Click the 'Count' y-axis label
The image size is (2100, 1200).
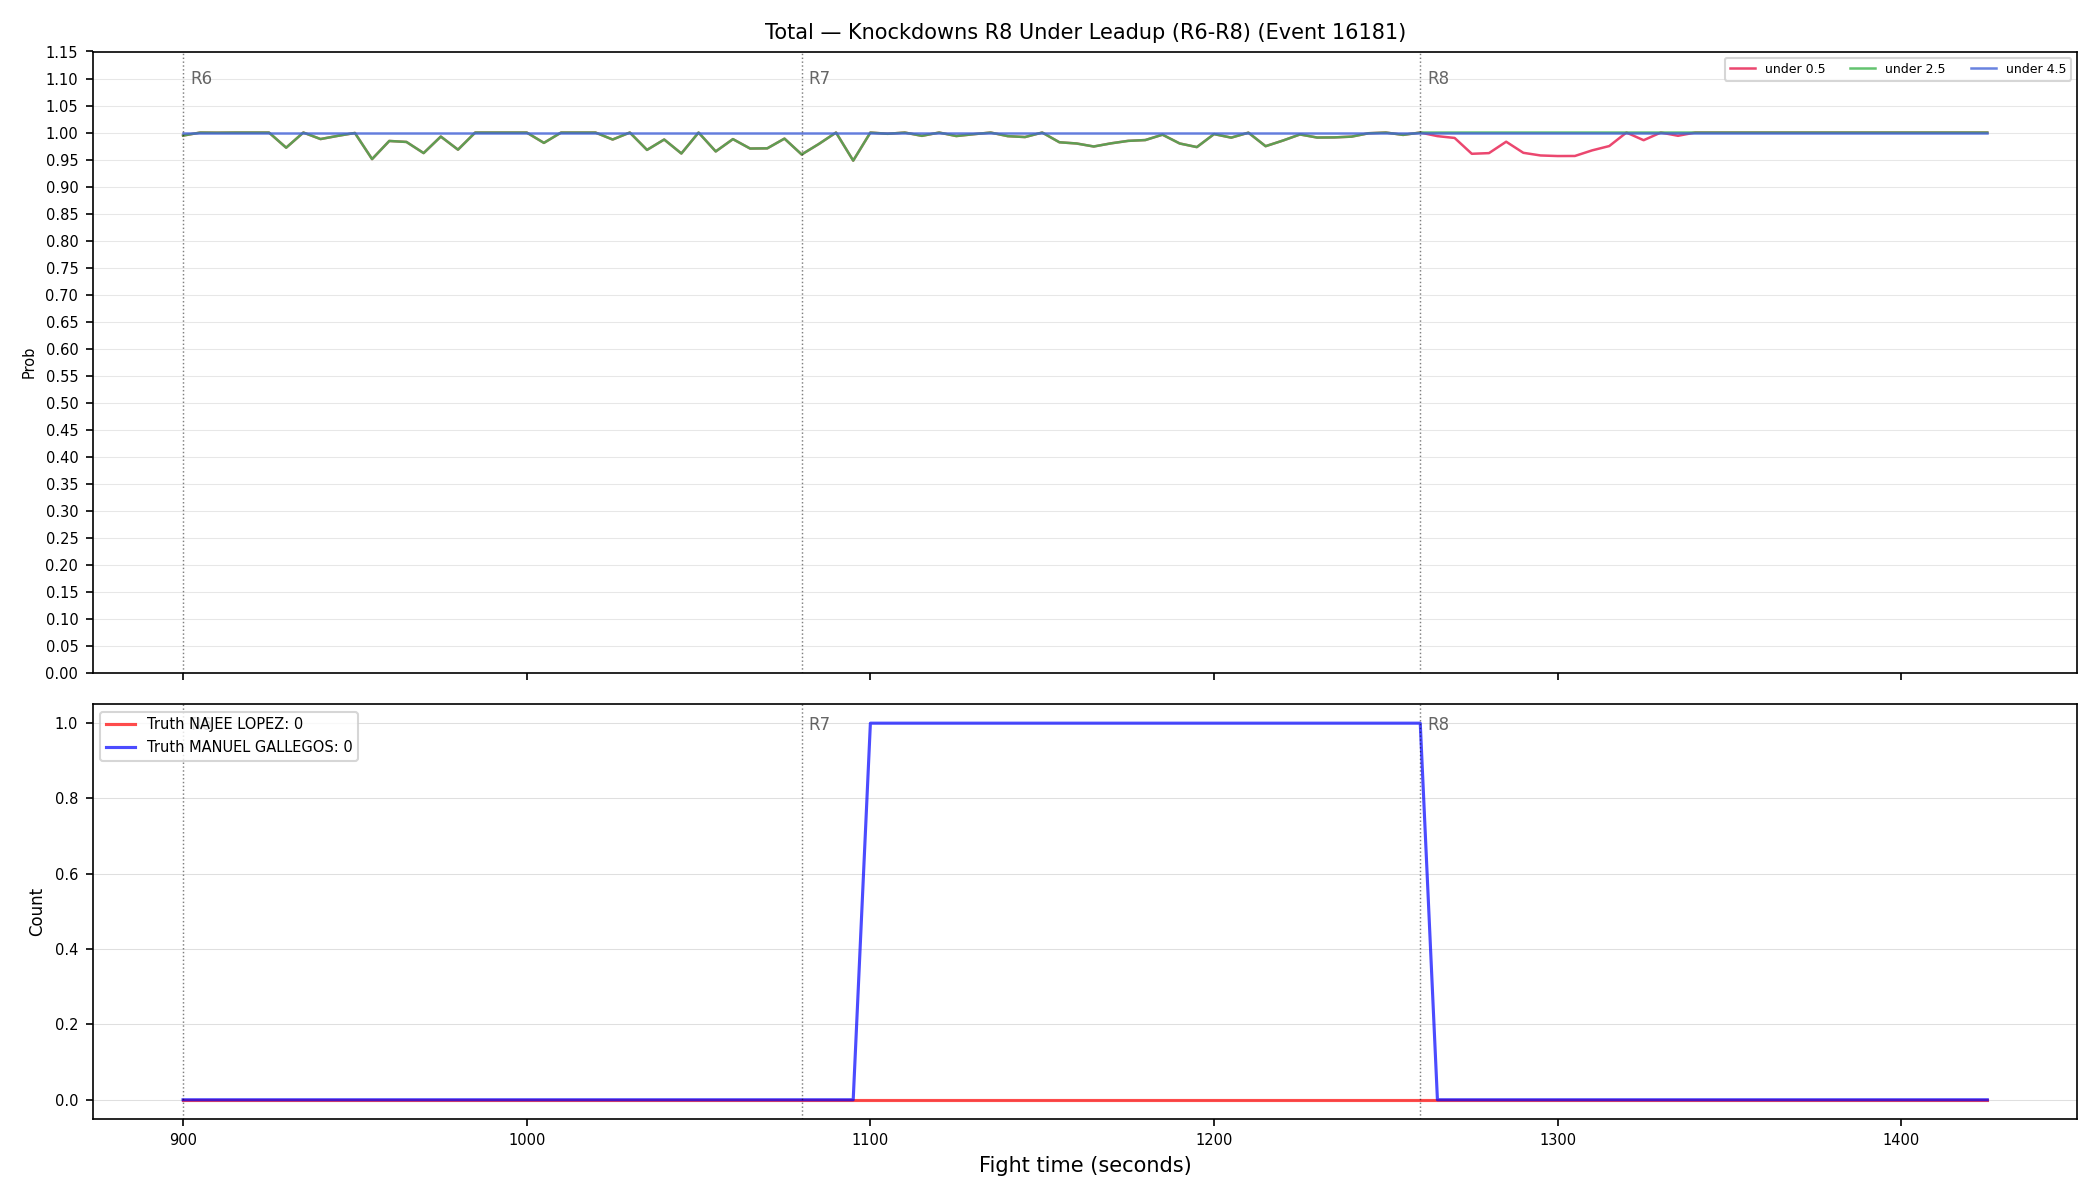pos(36,912)
